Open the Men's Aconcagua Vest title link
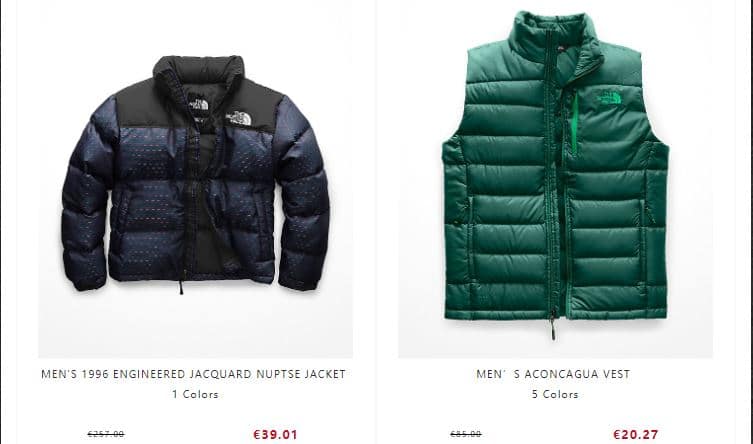Screen dimensions: 753x444 553,374
